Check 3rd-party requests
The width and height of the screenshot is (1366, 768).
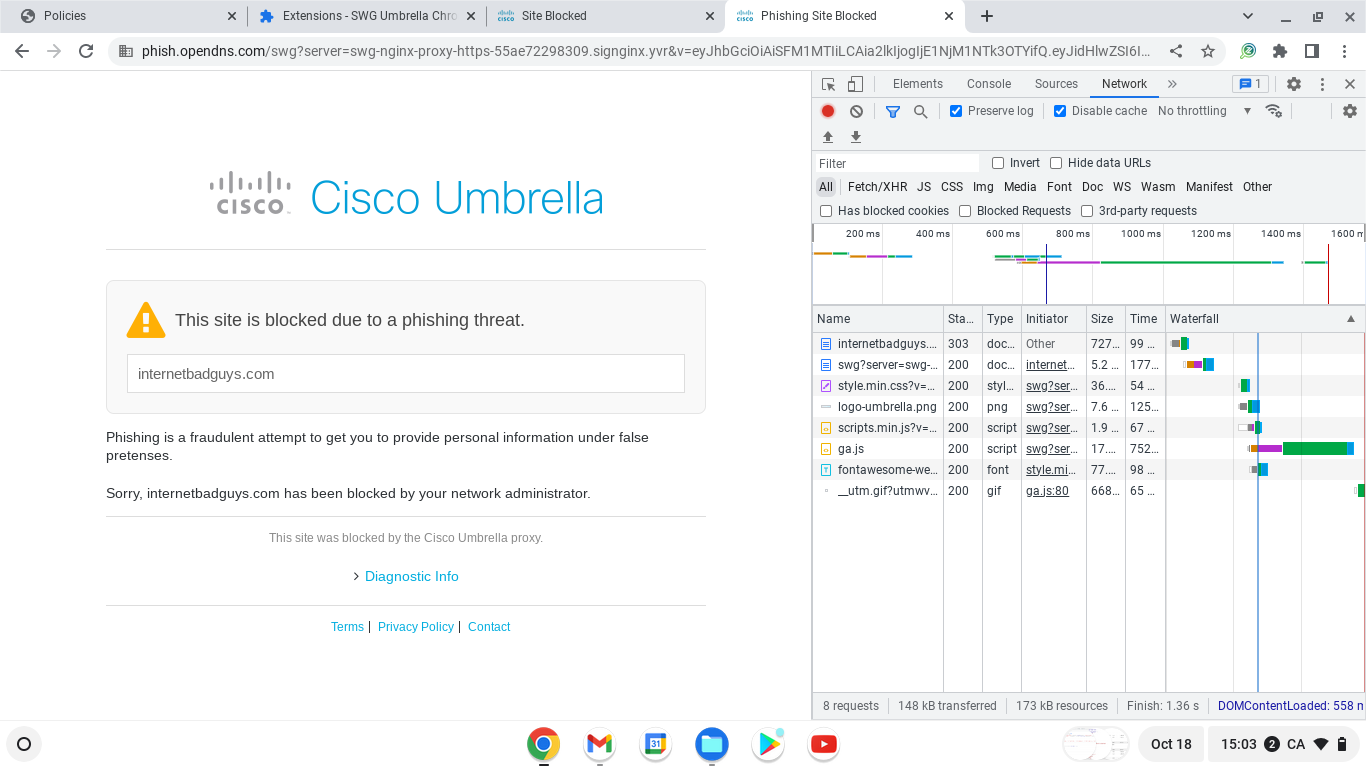point(1087,211)
